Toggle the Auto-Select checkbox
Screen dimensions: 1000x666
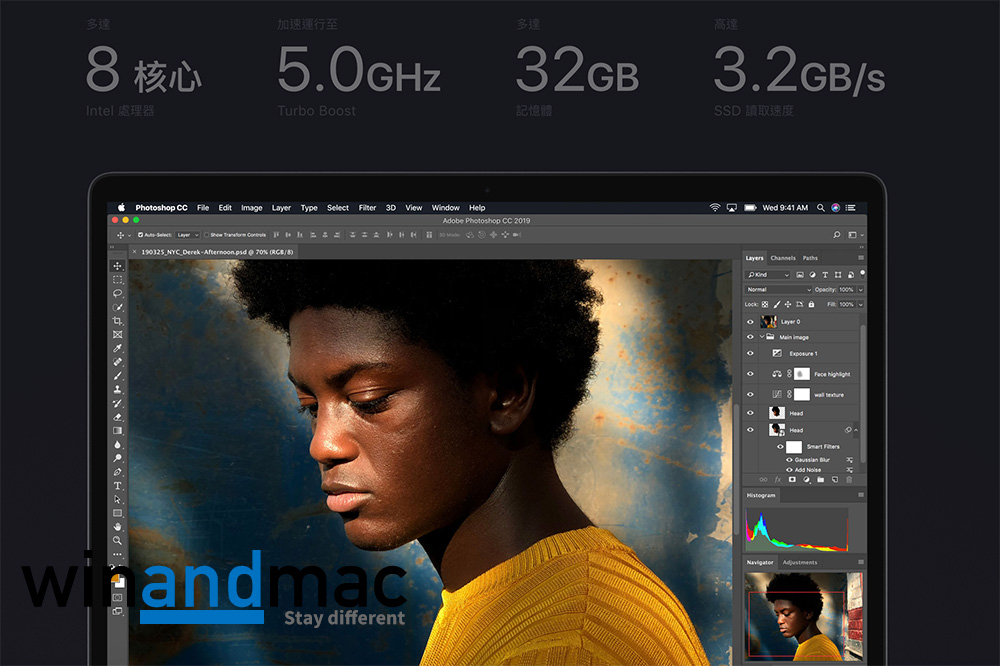tap(141, 235)
